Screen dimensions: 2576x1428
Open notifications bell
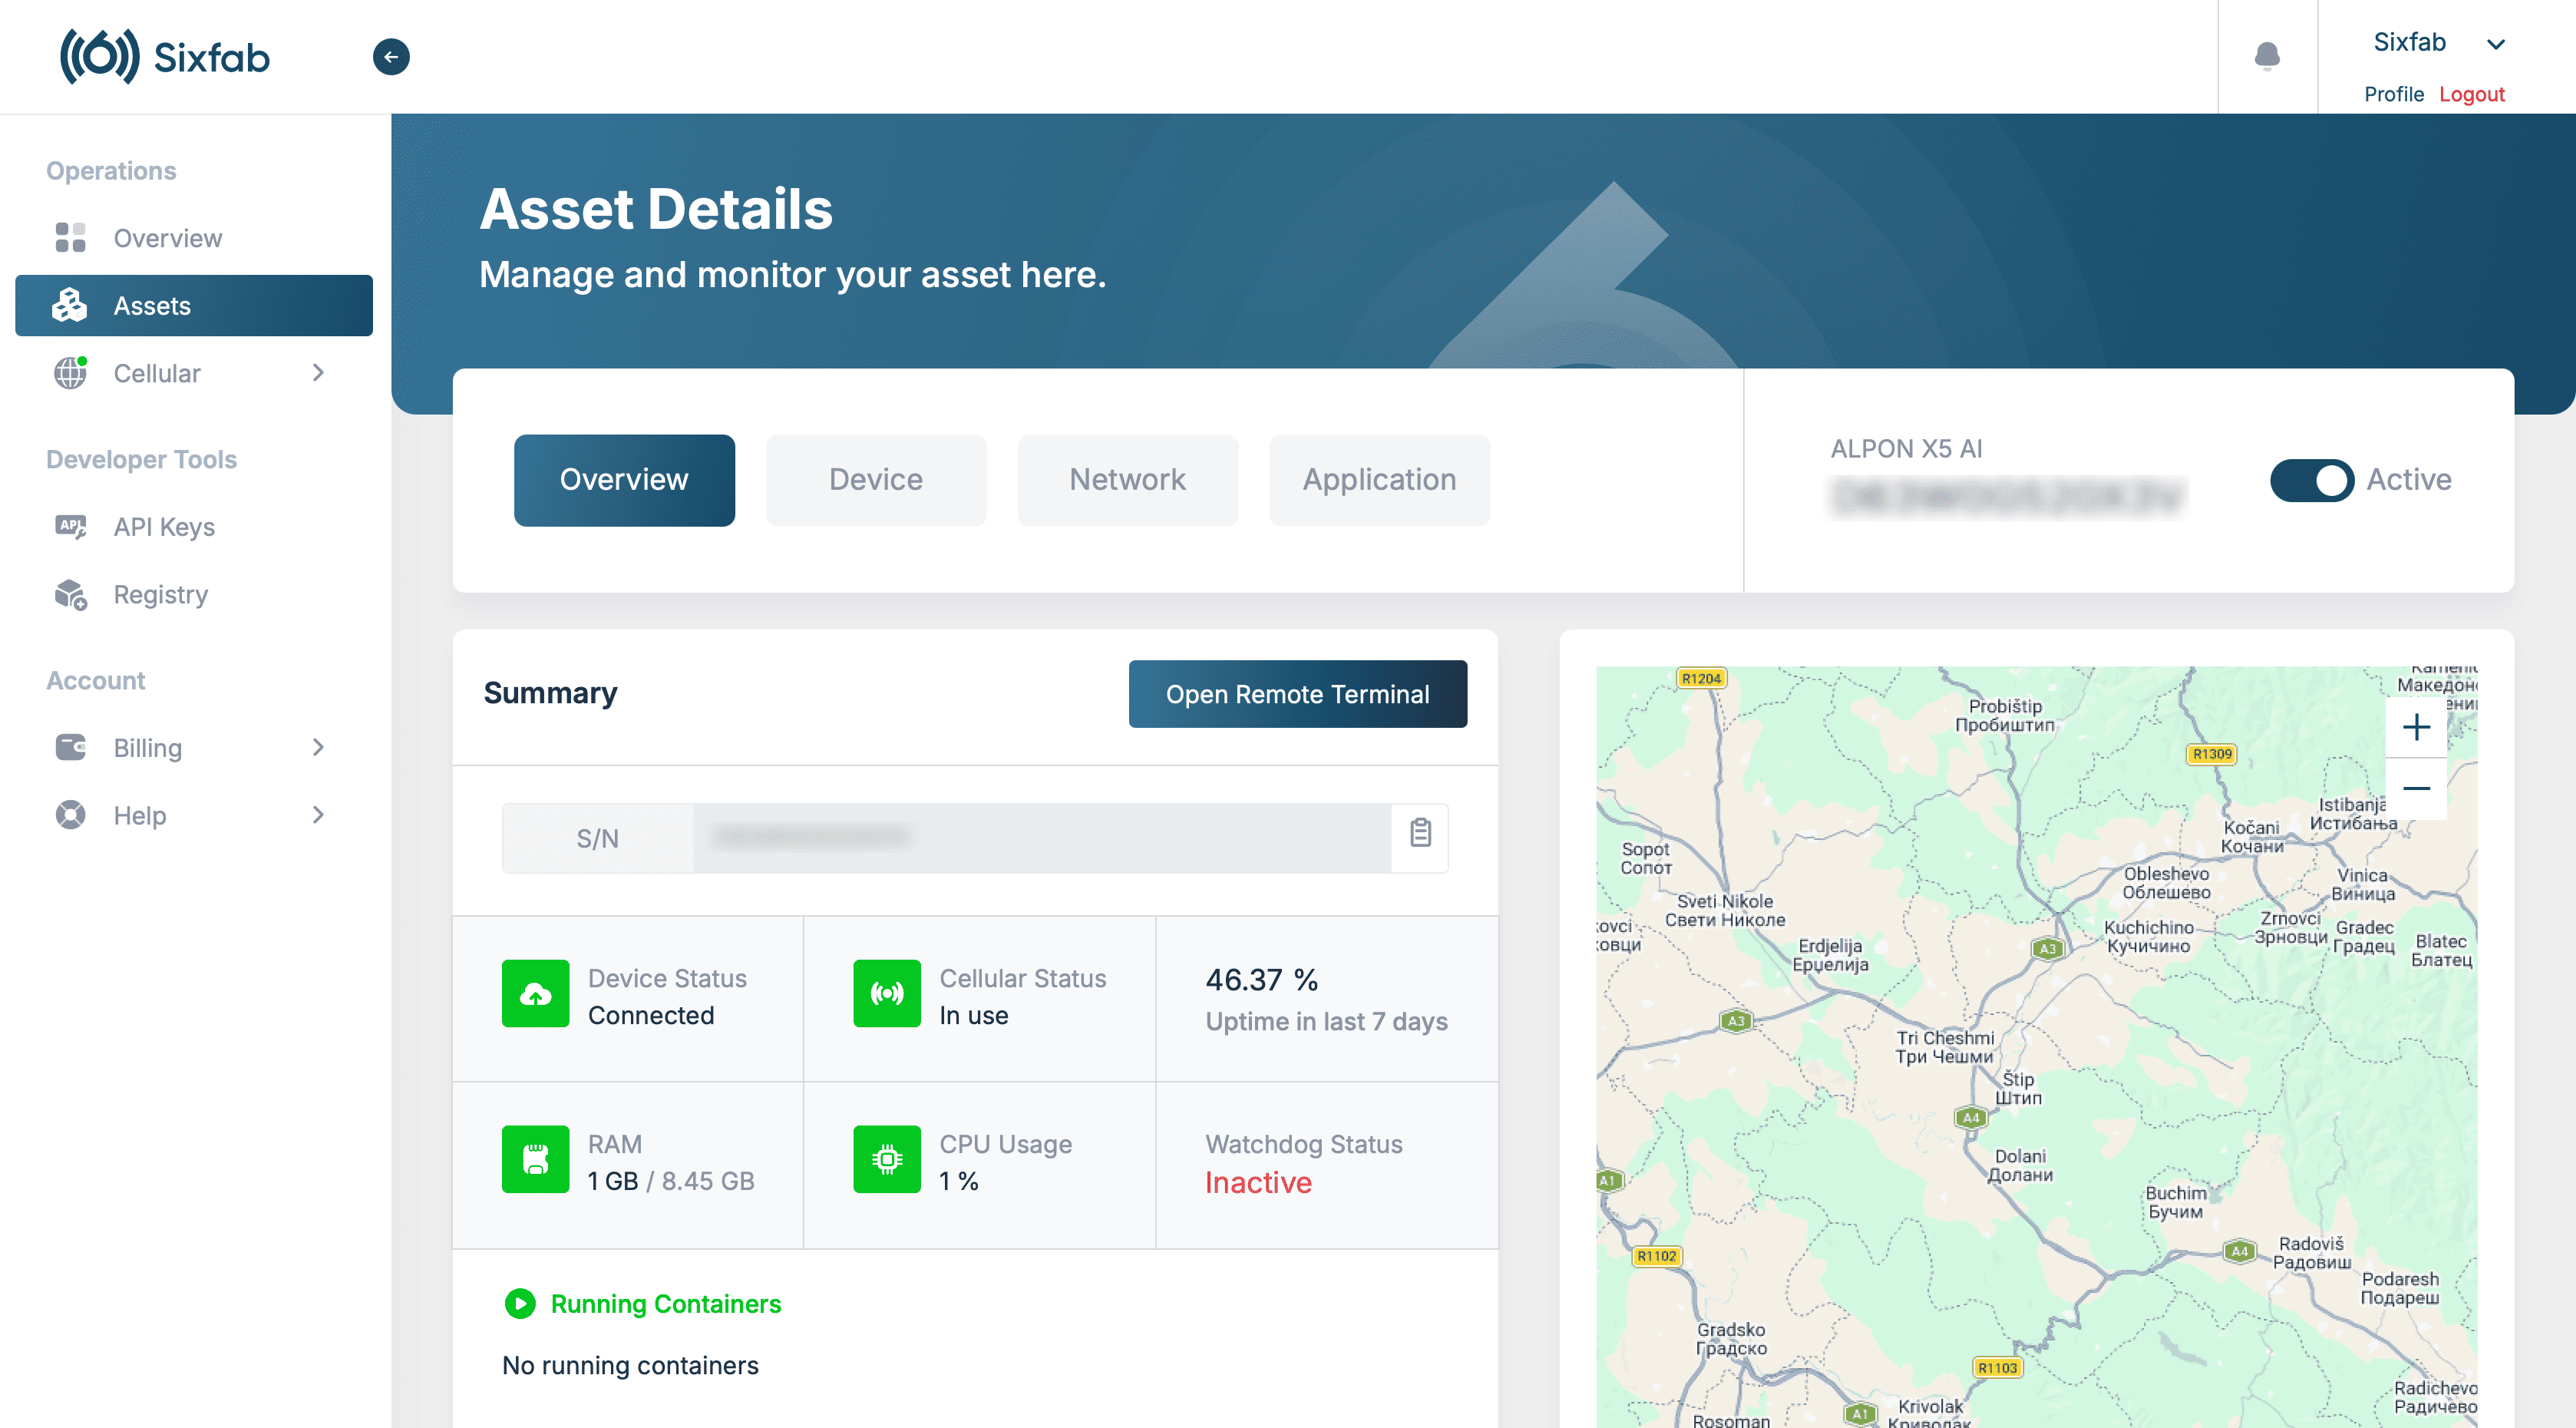click(2267, 56)
